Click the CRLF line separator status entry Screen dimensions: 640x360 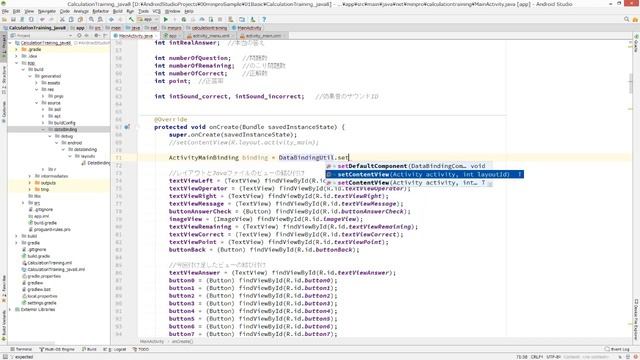tap(536, 357)
